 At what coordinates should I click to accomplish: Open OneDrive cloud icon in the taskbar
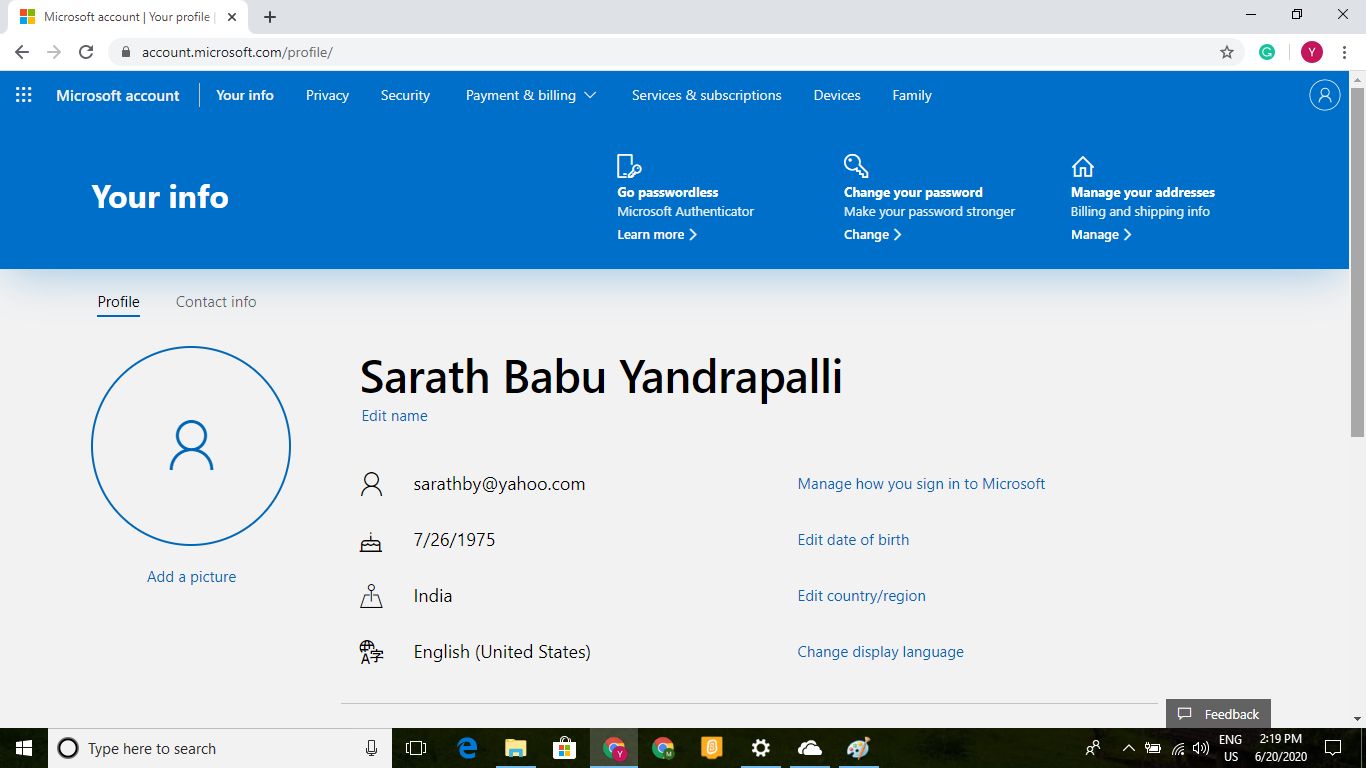click(810, 748)
